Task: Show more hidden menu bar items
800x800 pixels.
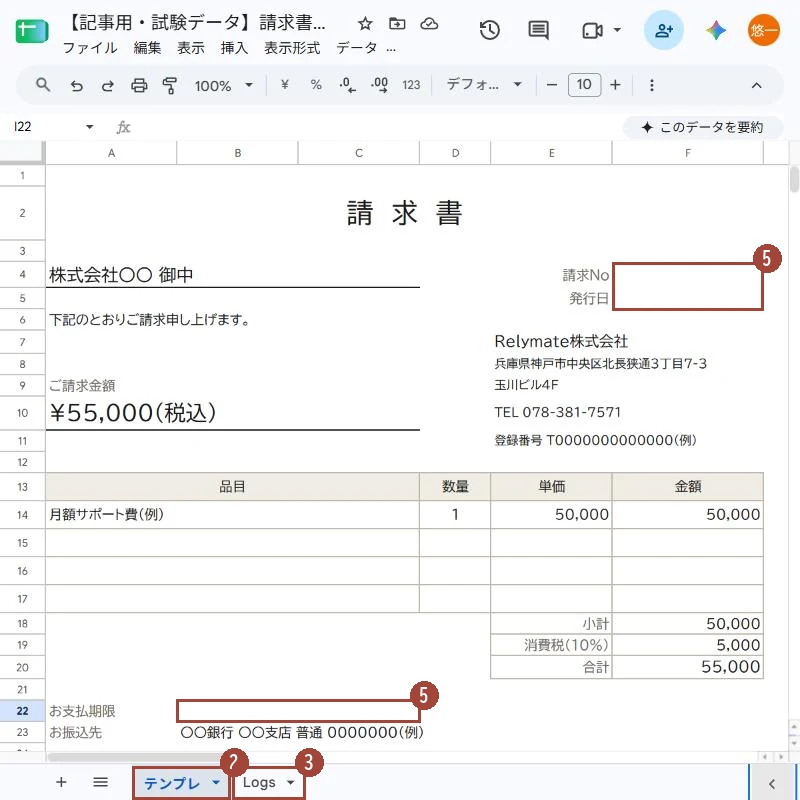Action: (391, 49)
